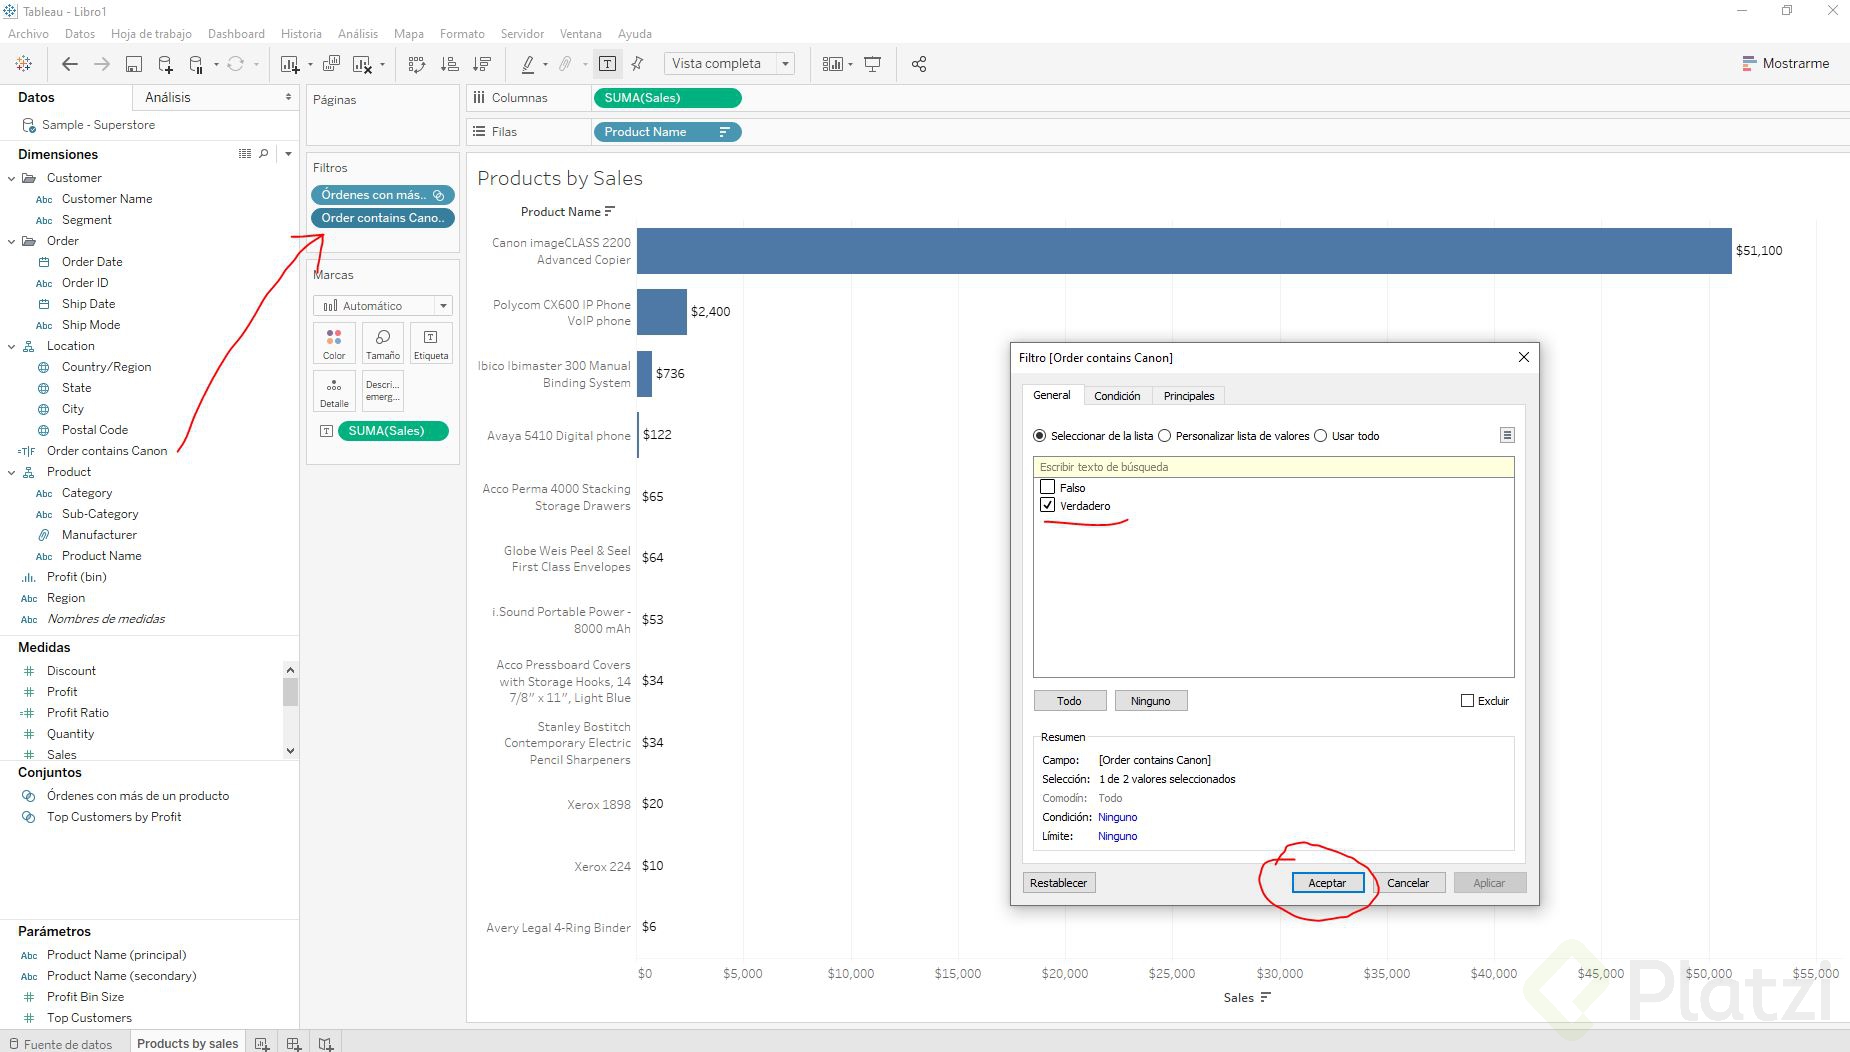
Task: Click the duplicate sheet icon
Action: [x=331, y=64]
